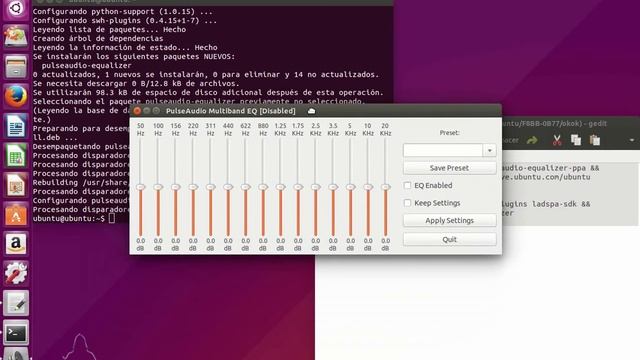640x360 pixels.
Task: Click the 156 Hz slider handle
Action: [176, 187]
